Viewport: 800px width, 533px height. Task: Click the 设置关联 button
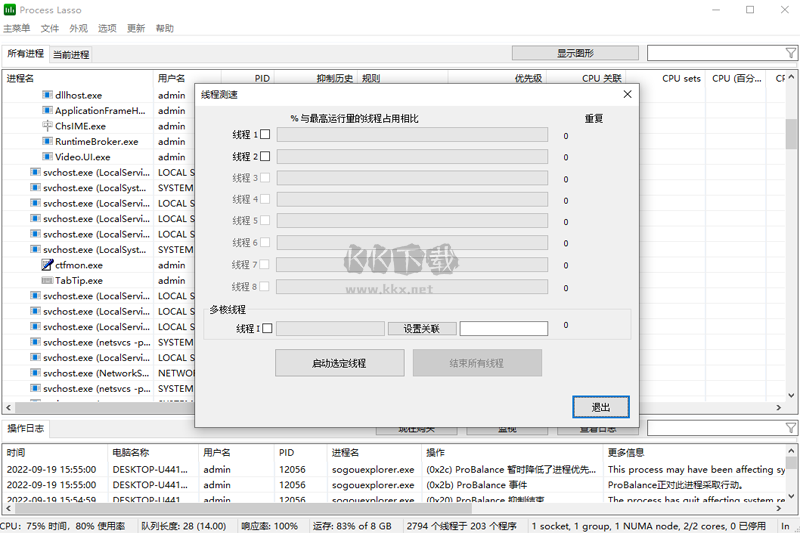click(x=421, y=328)
